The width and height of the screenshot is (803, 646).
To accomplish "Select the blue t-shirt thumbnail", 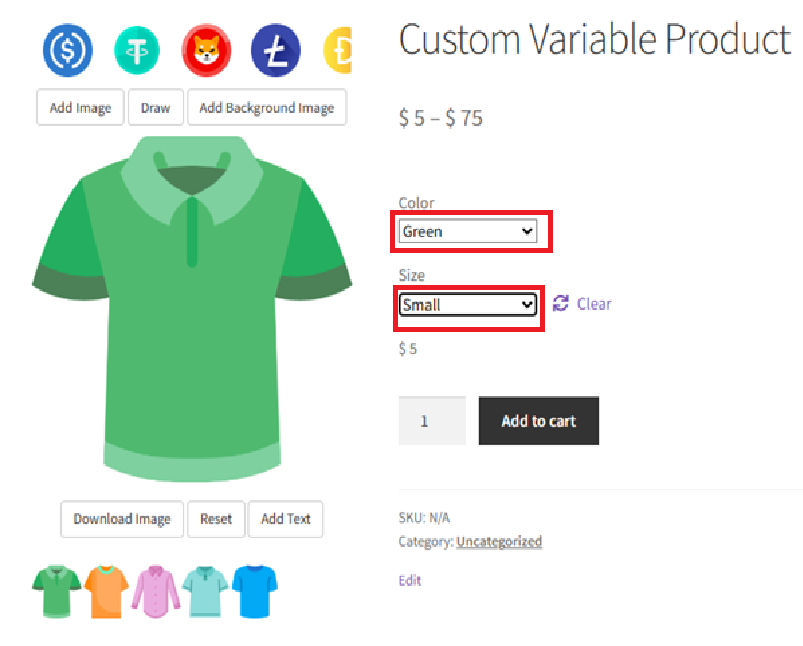I will (255, 591).
